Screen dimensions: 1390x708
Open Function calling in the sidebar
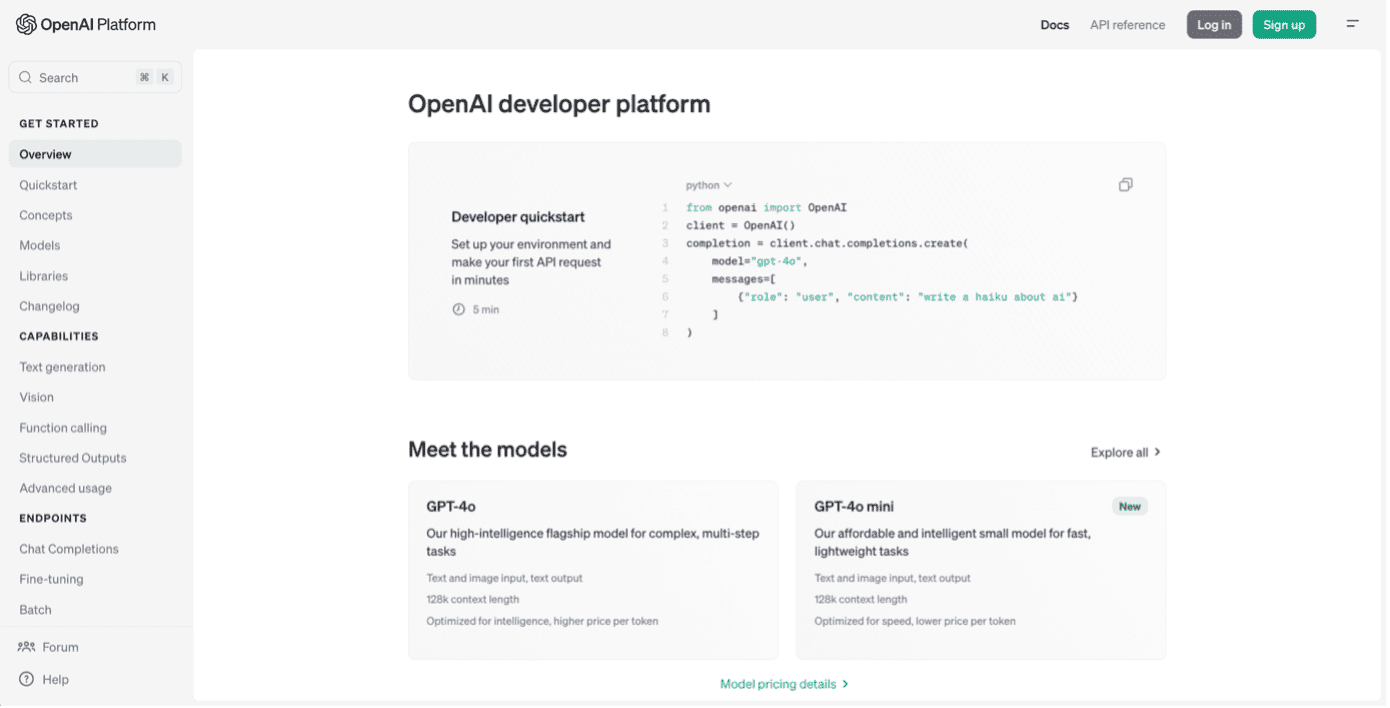[63, 428]
